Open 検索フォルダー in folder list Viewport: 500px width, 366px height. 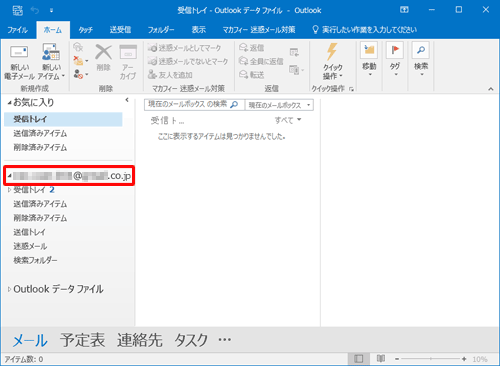click(35, 260)
